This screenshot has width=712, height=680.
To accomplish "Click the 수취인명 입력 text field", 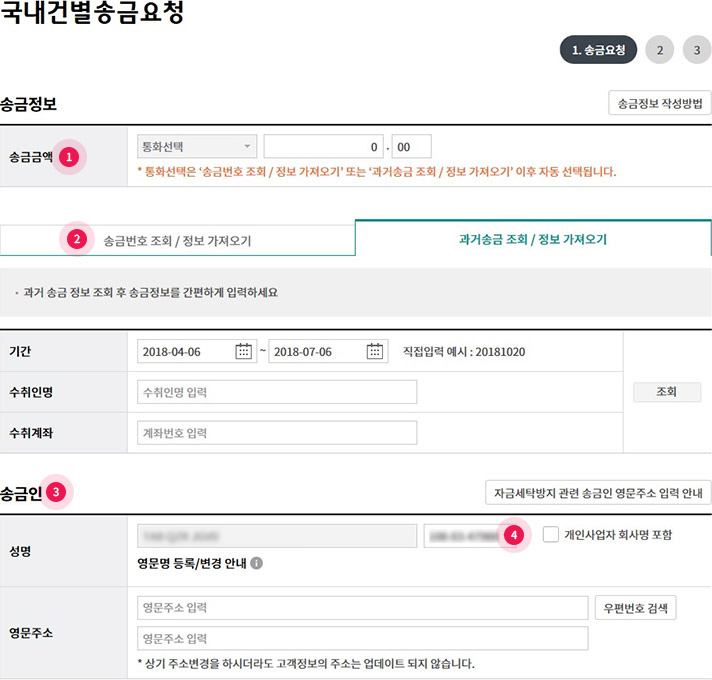I will coord(277,392).
